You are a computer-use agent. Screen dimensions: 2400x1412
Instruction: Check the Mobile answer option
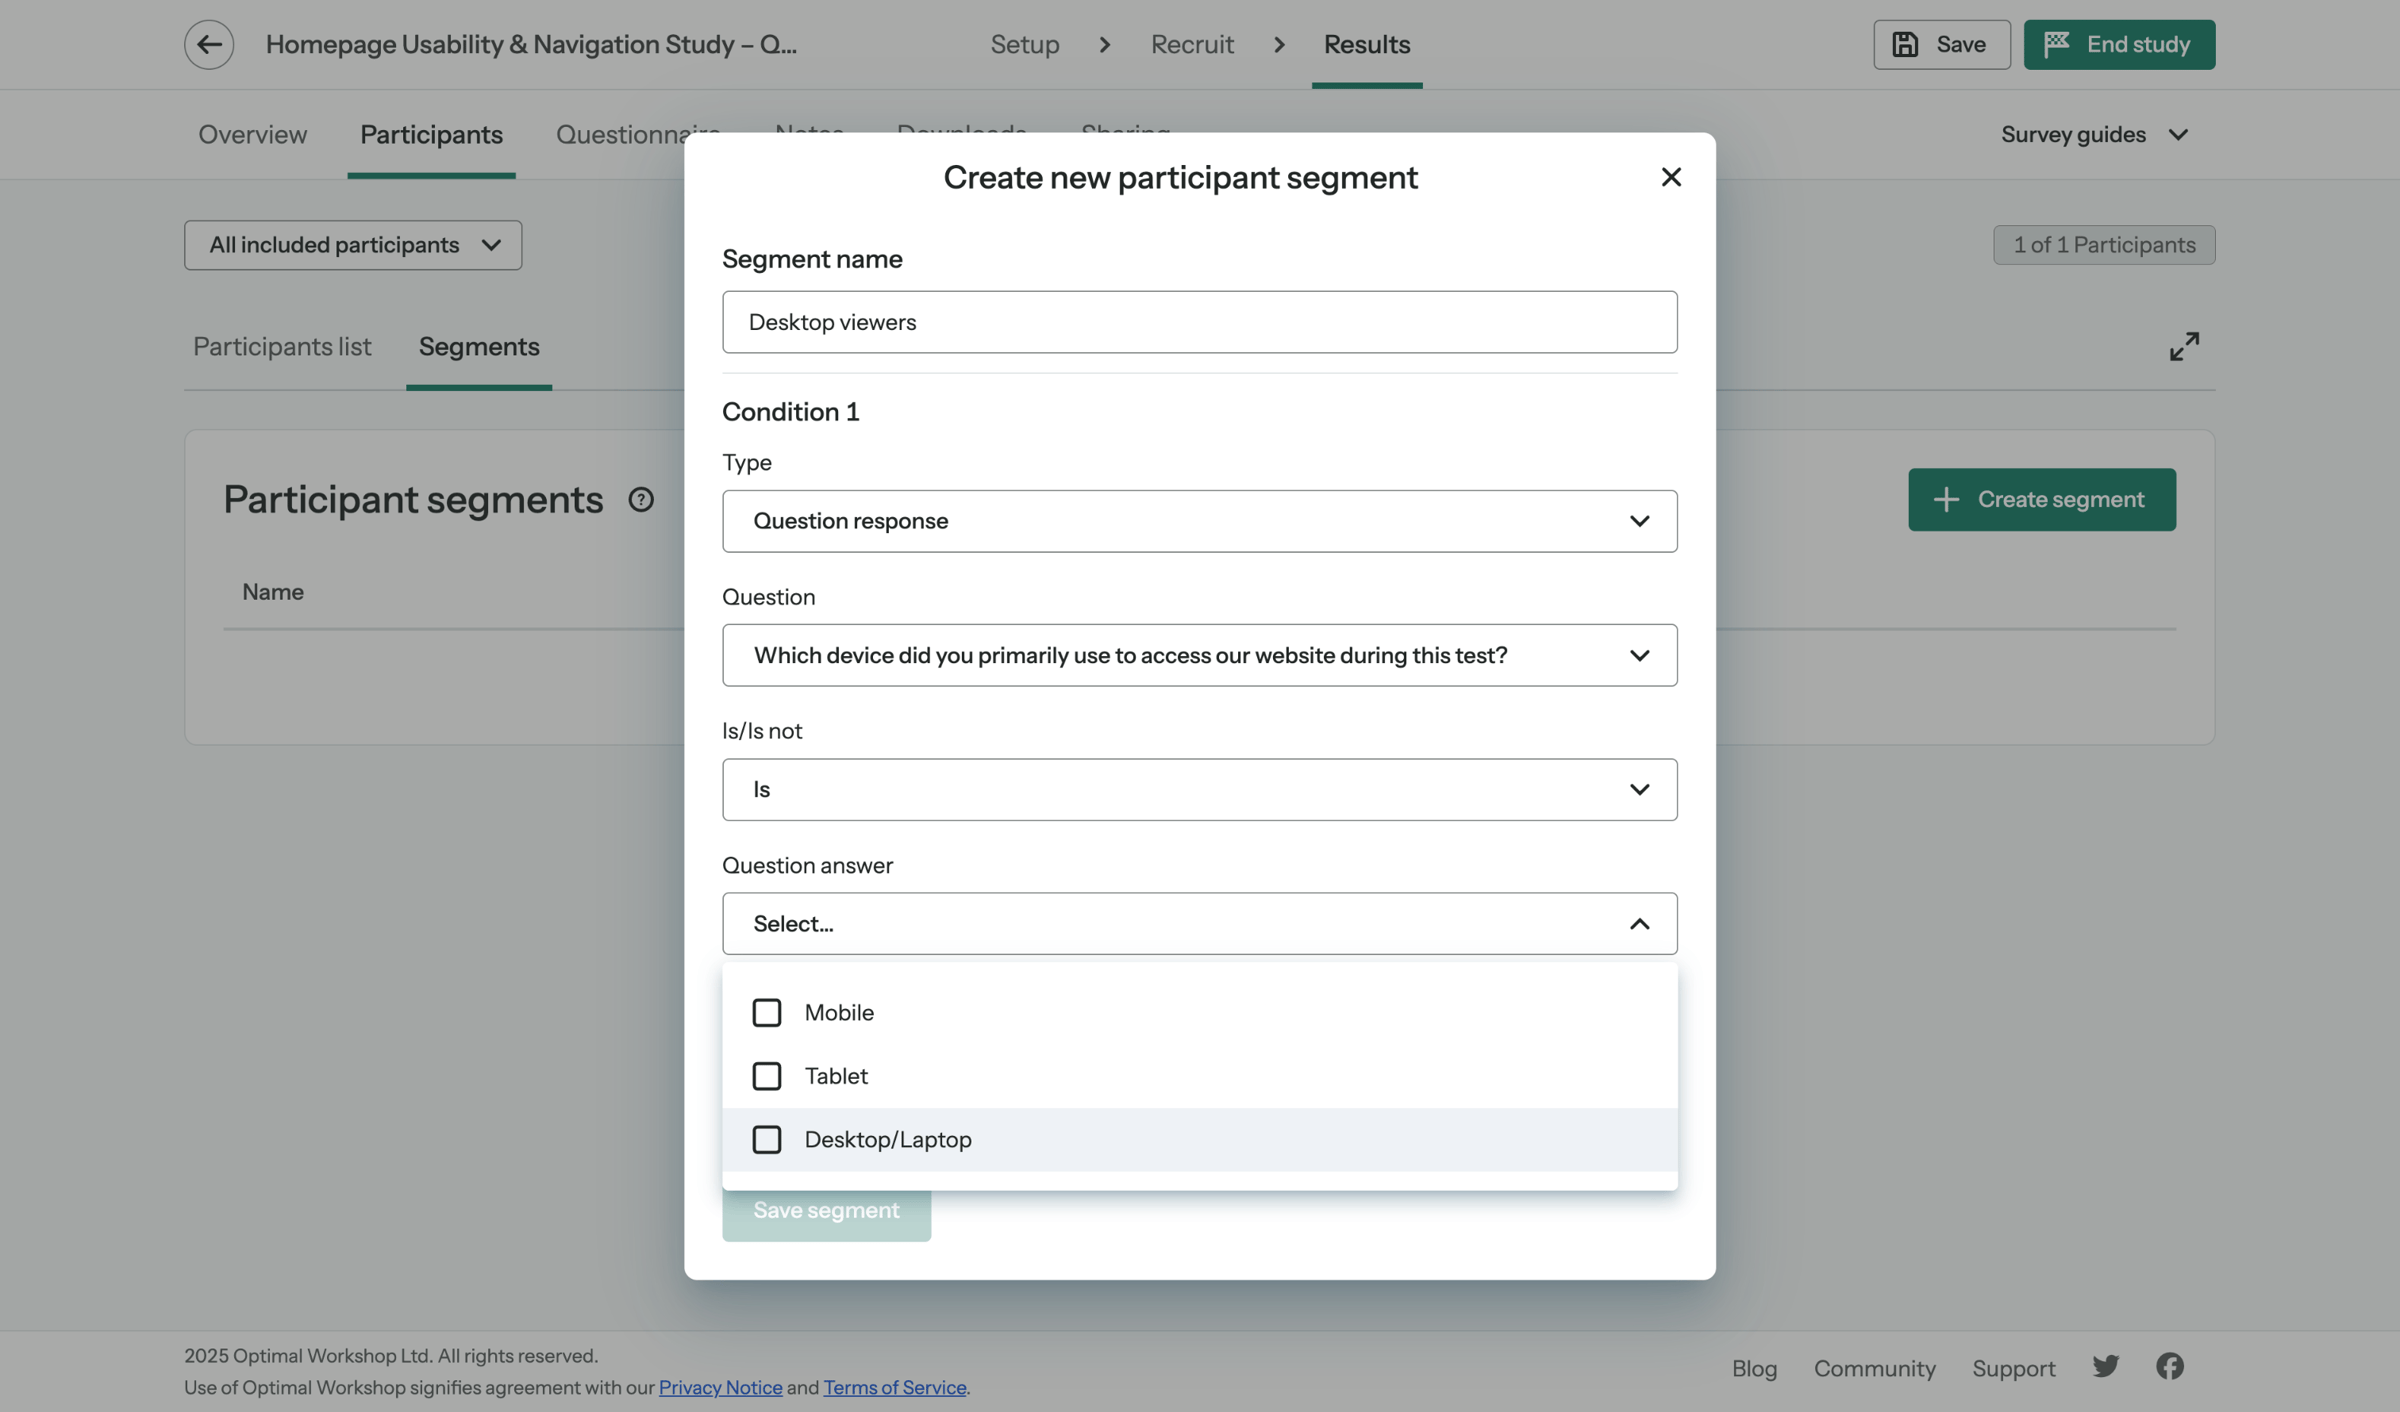[x=767, y=1012]
